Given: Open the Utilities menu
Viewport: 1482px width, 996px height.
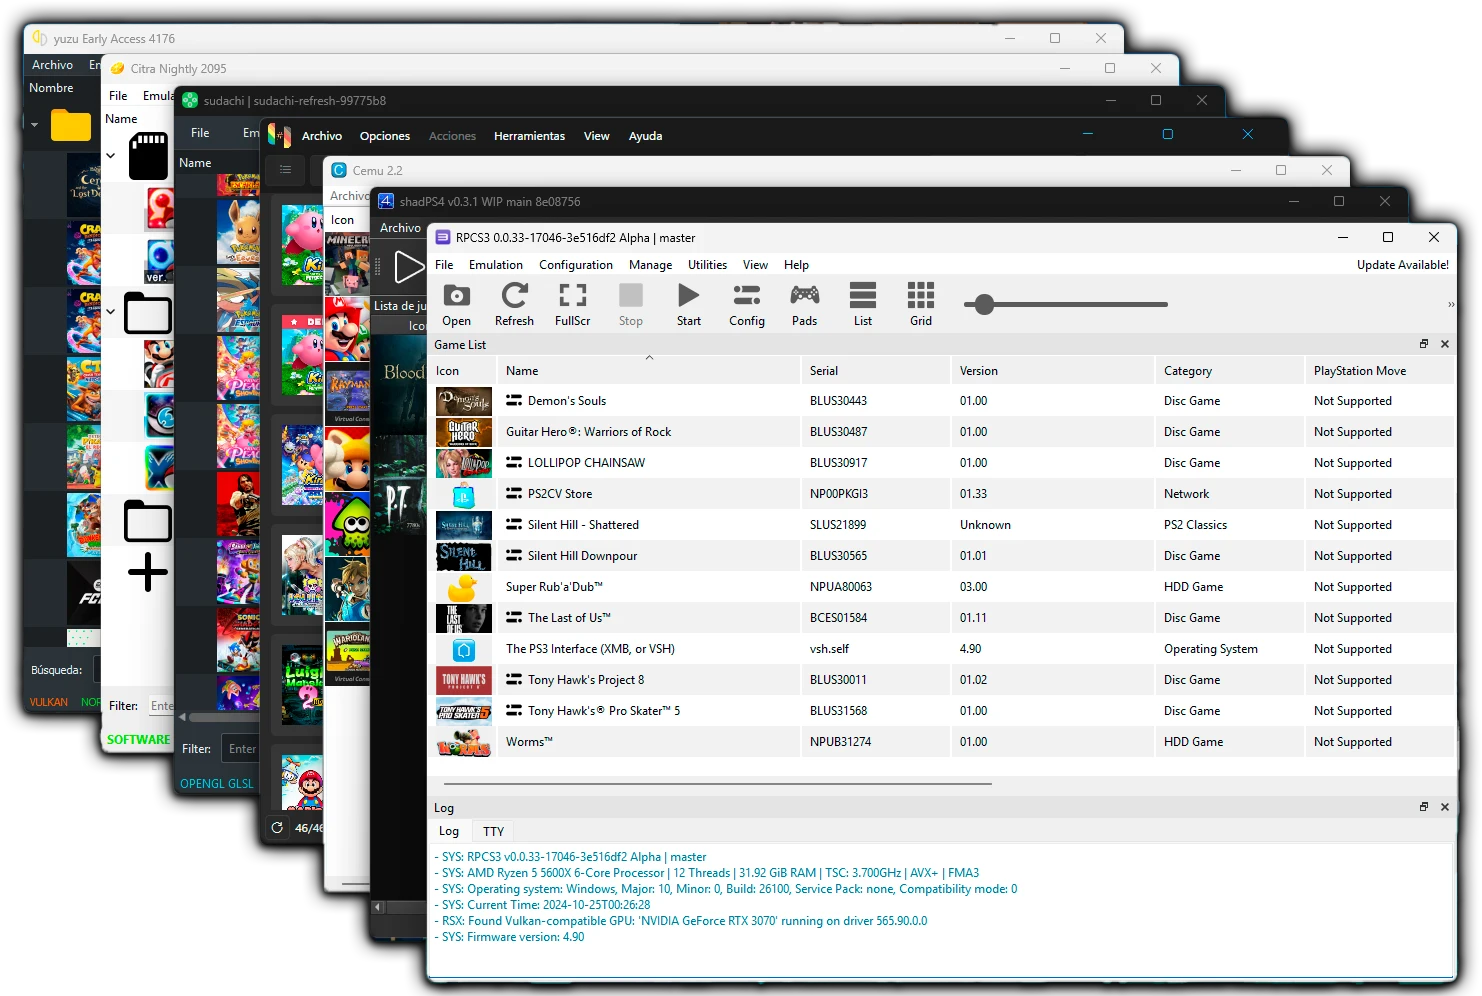Looking at the screenshot, I should tap(707, 265).
